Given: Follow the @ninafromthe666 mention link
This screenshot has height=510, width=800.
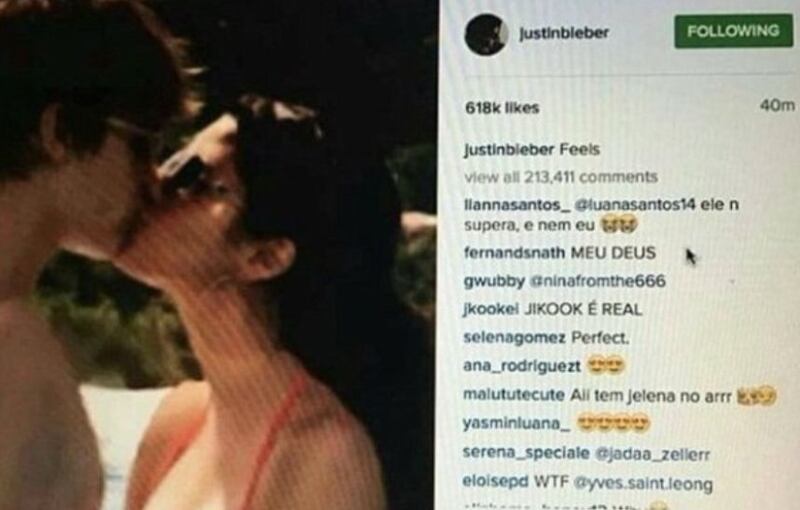Looking at the screenshot, I should (x=598, y=280).
